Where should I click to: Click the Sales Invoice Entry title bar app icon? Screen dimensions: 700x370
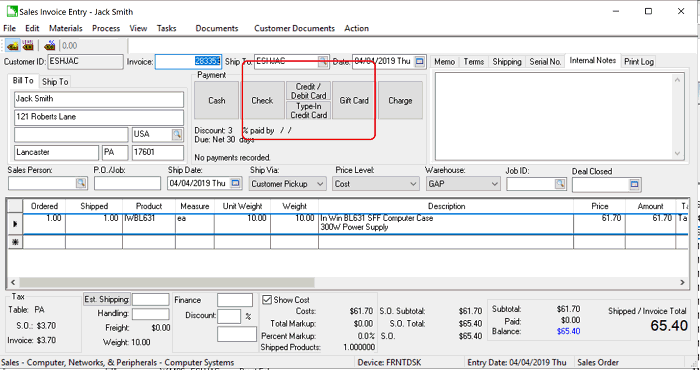[12, 12]
